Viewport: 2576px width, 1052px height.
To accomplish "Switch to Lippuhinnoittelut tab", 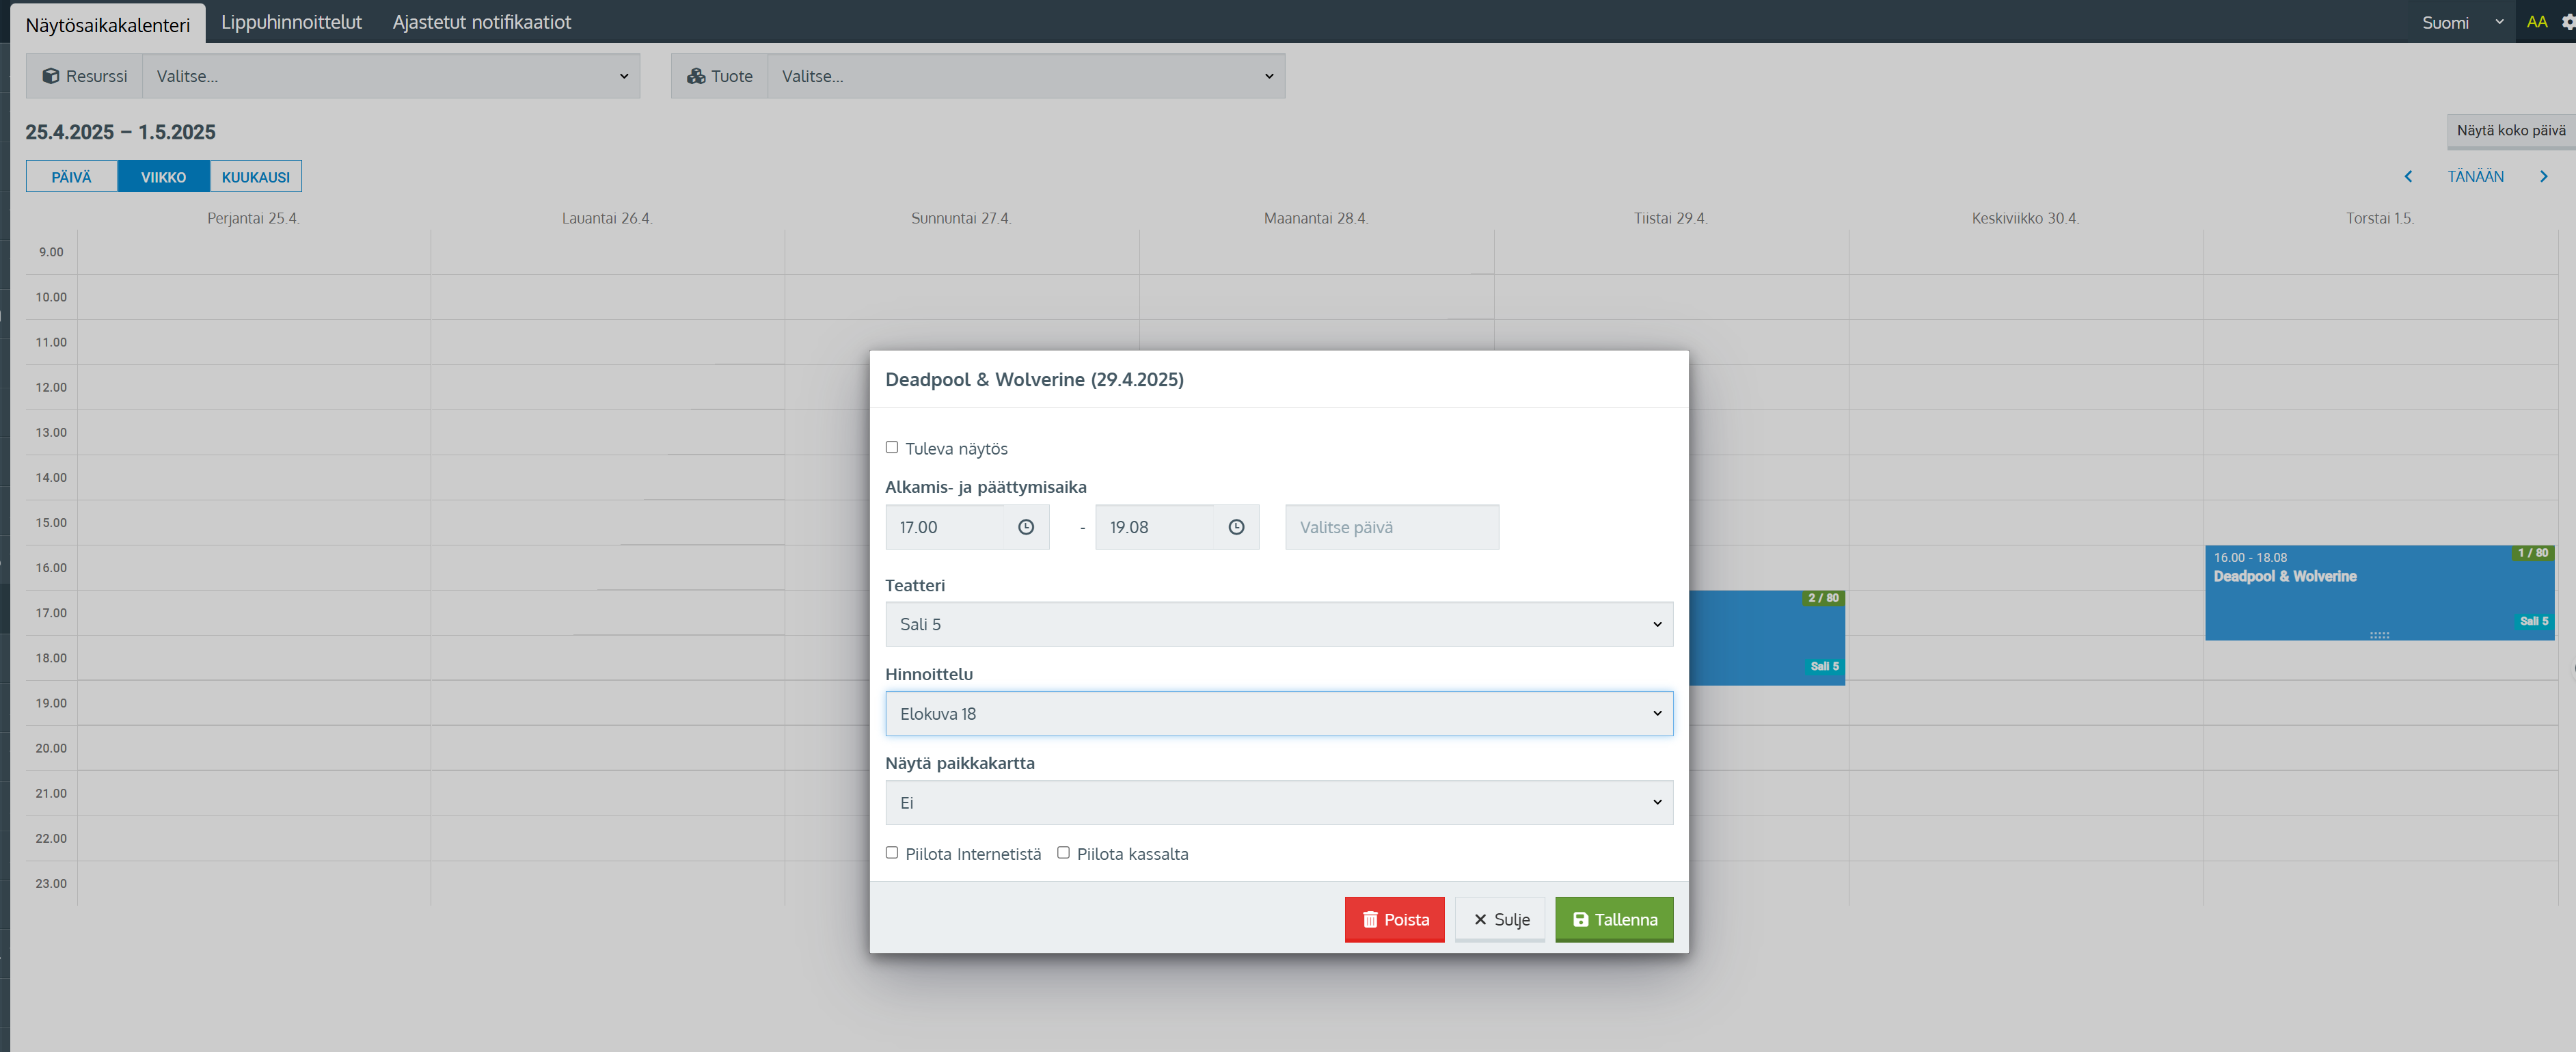I will [x=291, y=22].
